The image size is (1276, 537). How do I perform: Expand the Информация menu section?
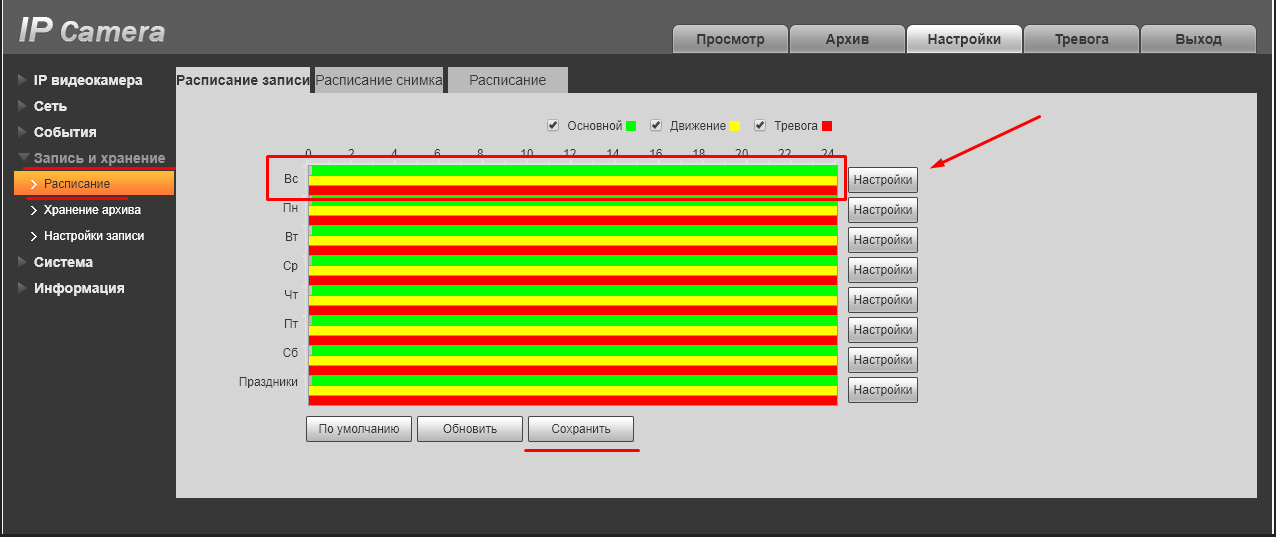[79, 288]
